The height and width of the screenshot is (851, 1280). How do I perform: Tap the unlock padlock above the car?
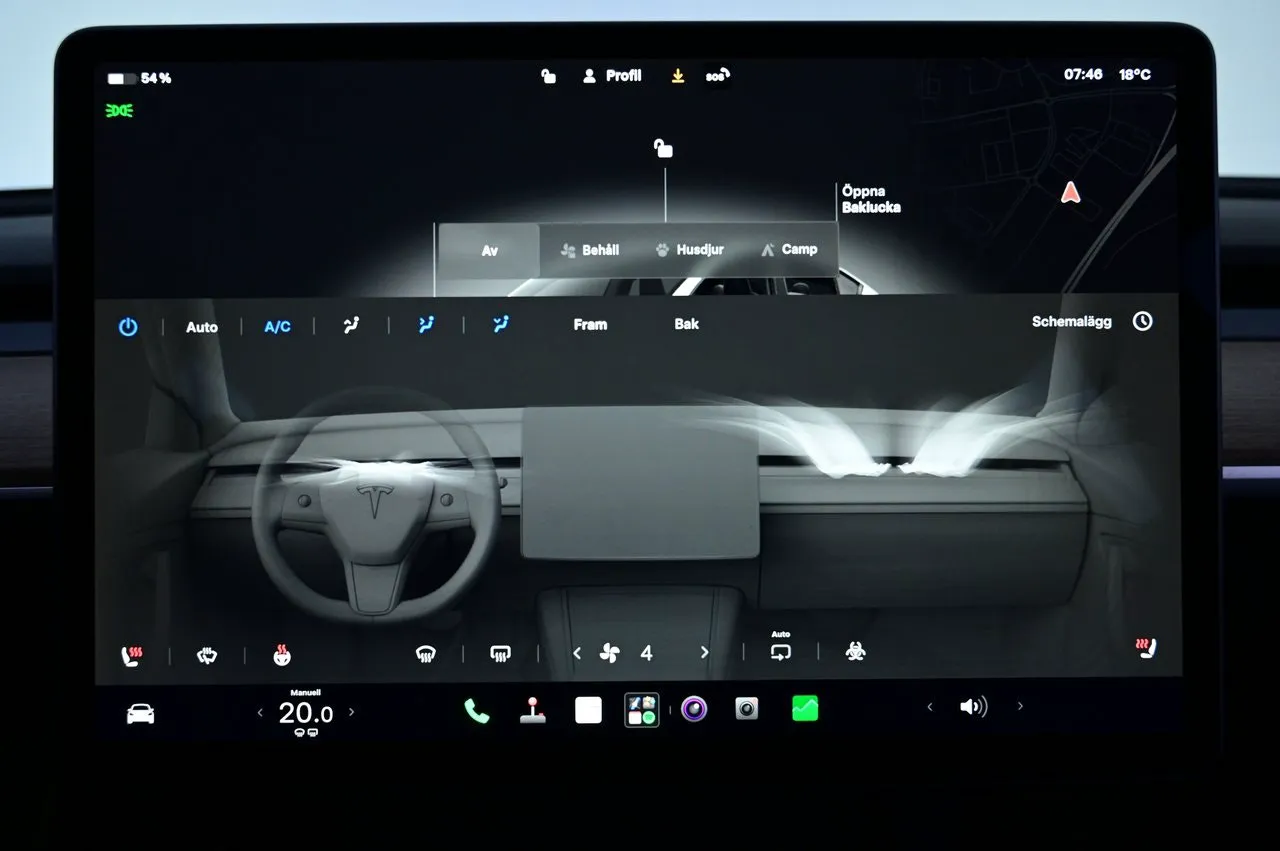pyautogui.click(x=663, y=149)
